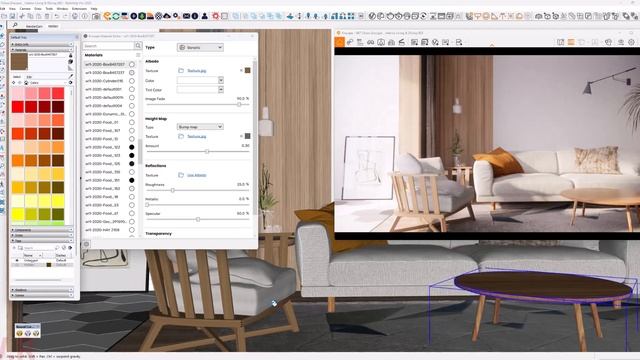Click the magnifier icon beside material search
The height and width of the screenshot is (360, 640).
click(138, 46)
